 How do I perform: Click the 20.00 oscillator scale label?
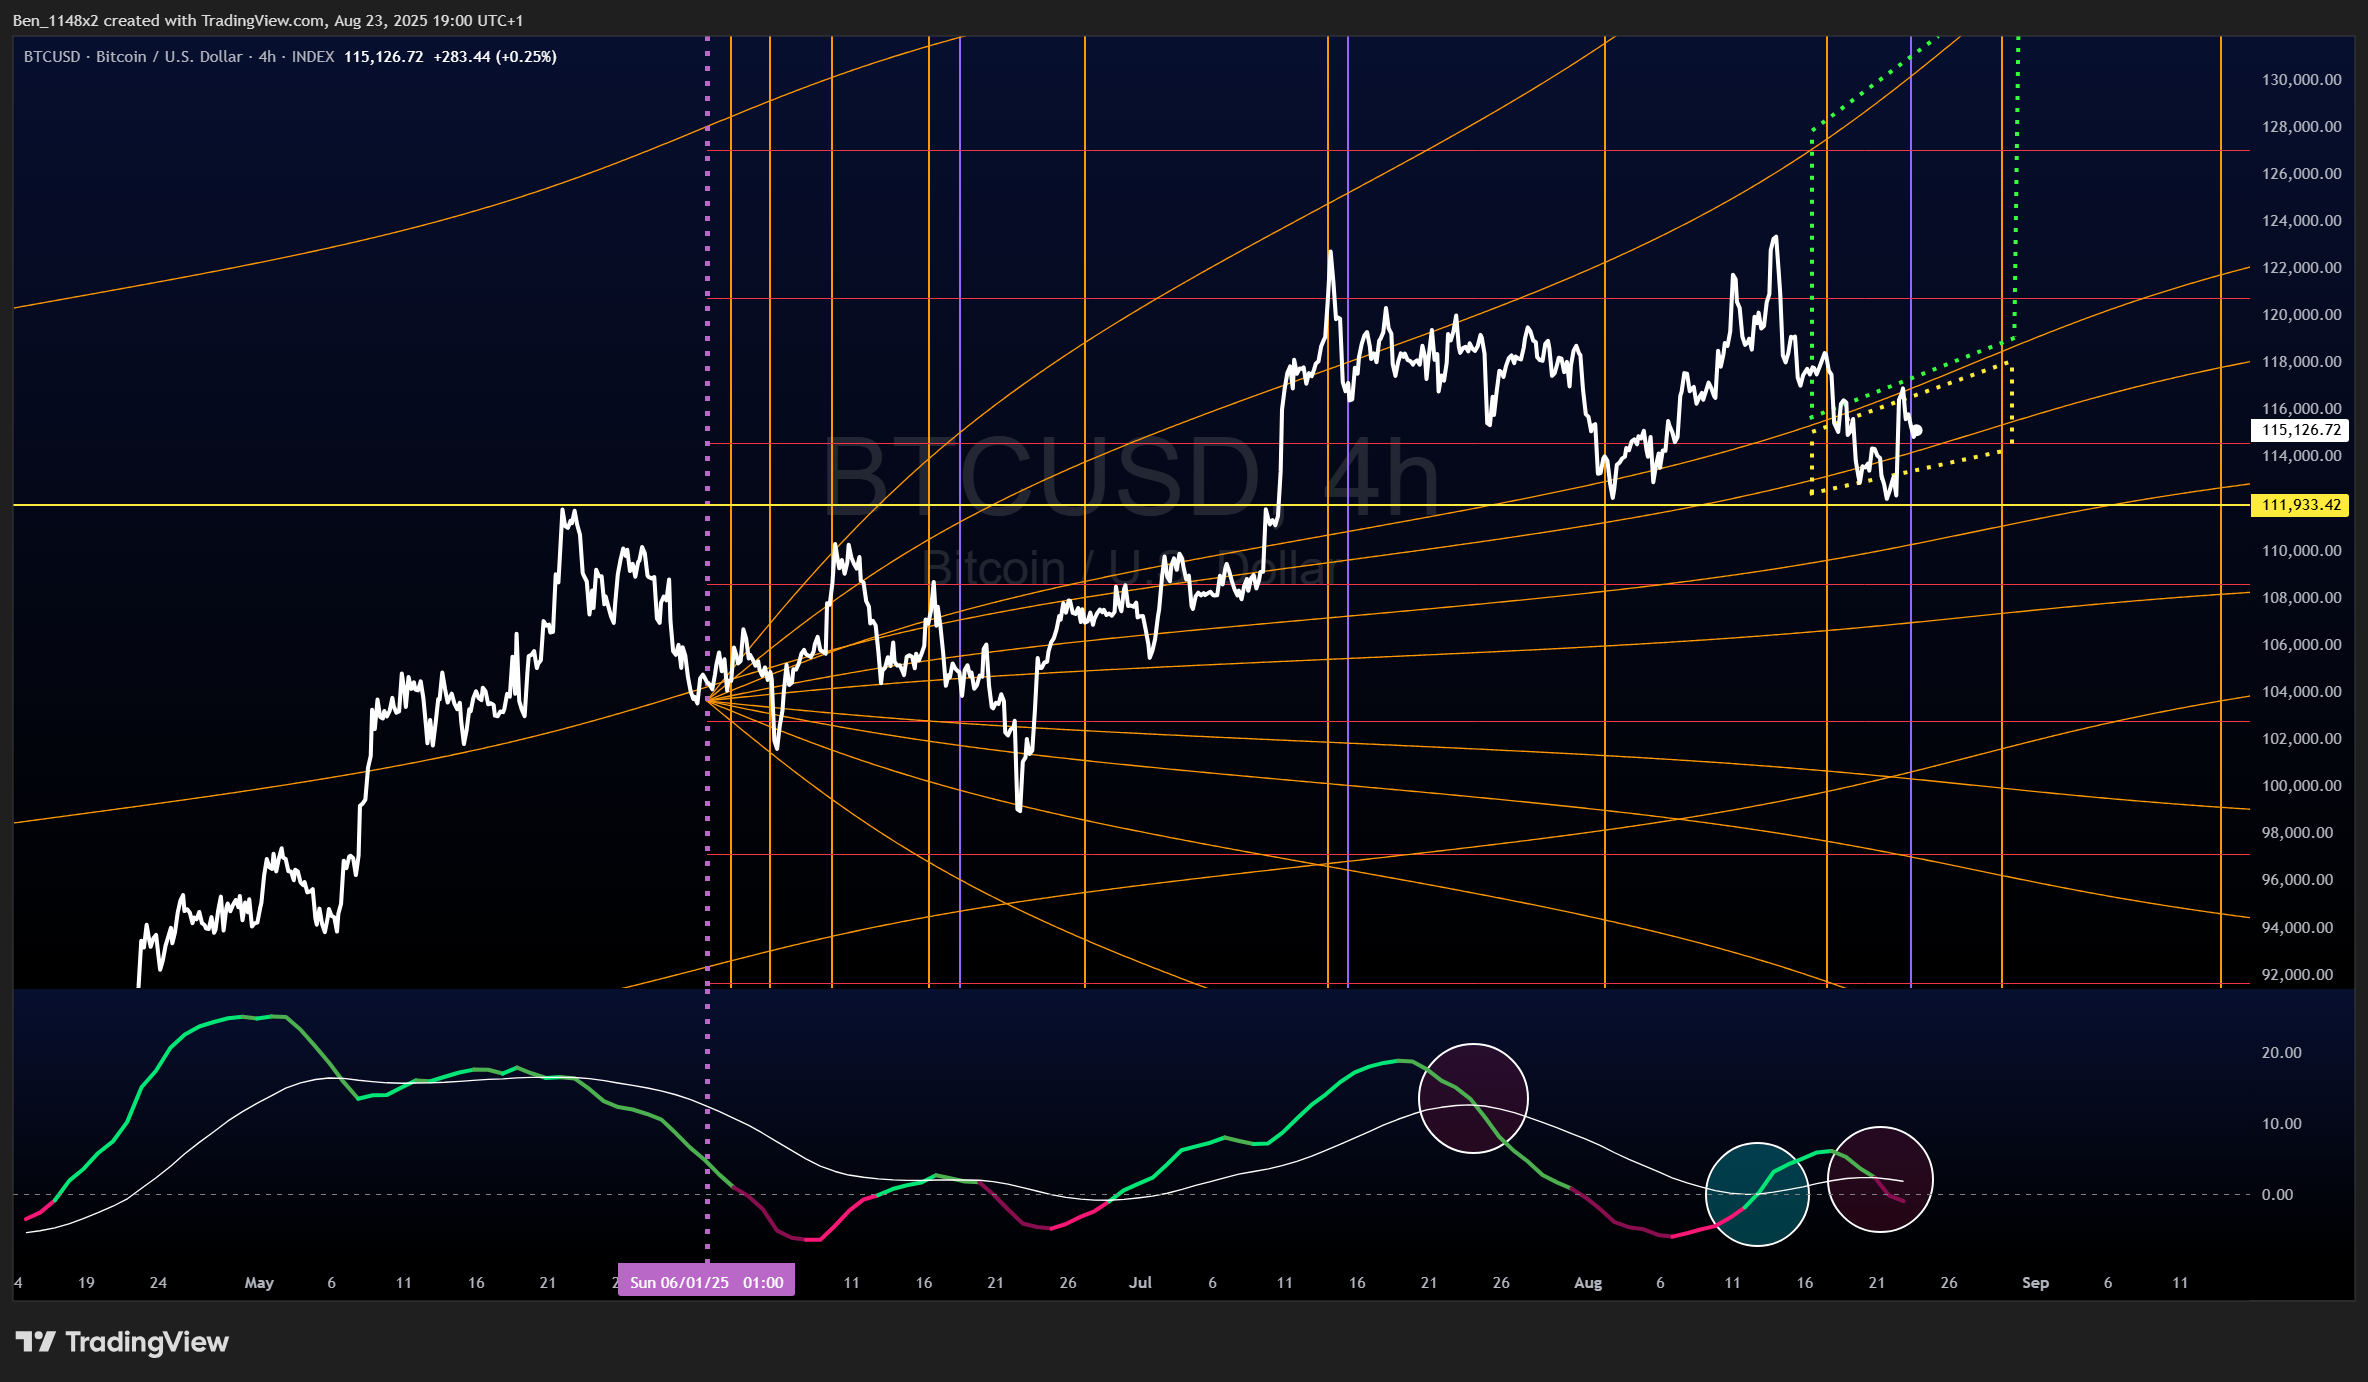(2281, 1052)
